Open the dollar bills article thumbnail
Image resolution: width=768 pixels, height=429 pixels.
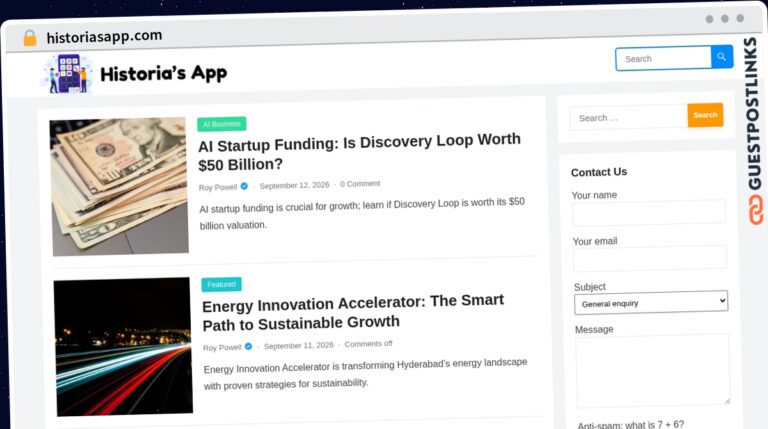click(x=119, y=187)
